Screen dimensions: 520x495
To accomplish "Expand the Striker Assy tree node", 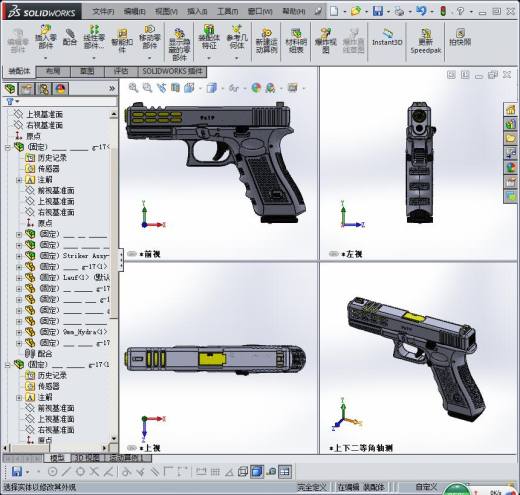I will [19, 256].
